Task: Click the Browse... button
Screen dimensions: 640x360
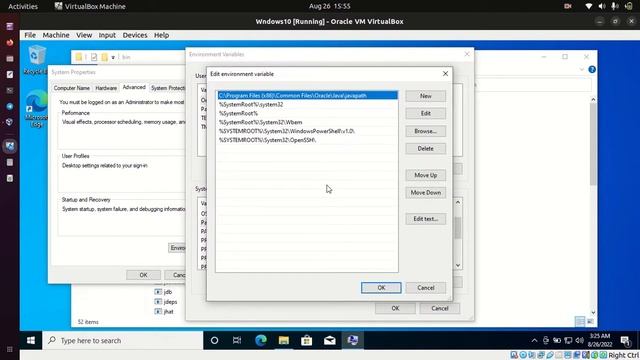Action: pyautogui.click(x=426, y=131)
